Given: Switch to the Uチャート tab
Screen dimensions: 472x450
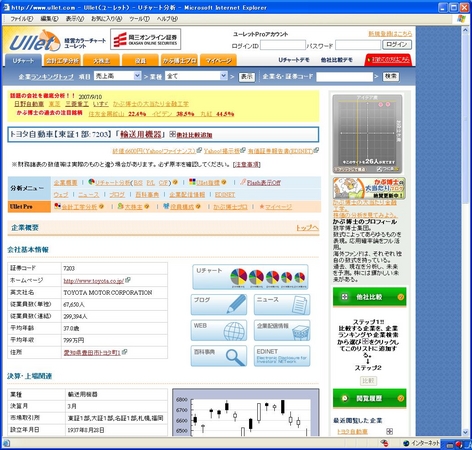Looking at the screenshot, I should [23, 61].
